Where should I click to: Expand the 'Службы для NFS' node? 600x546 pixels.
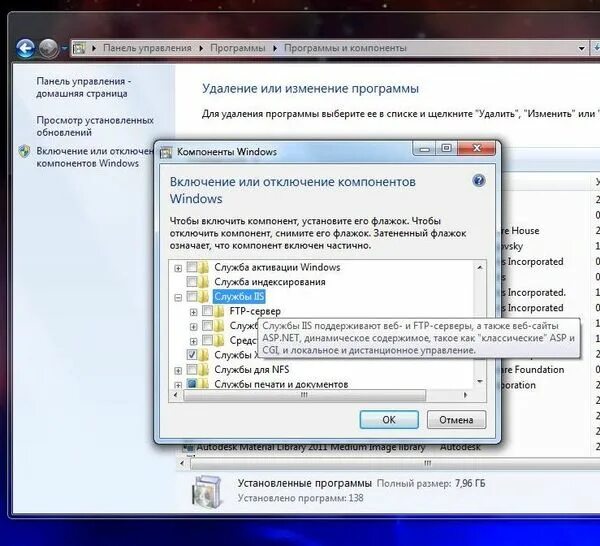[178, 370]
